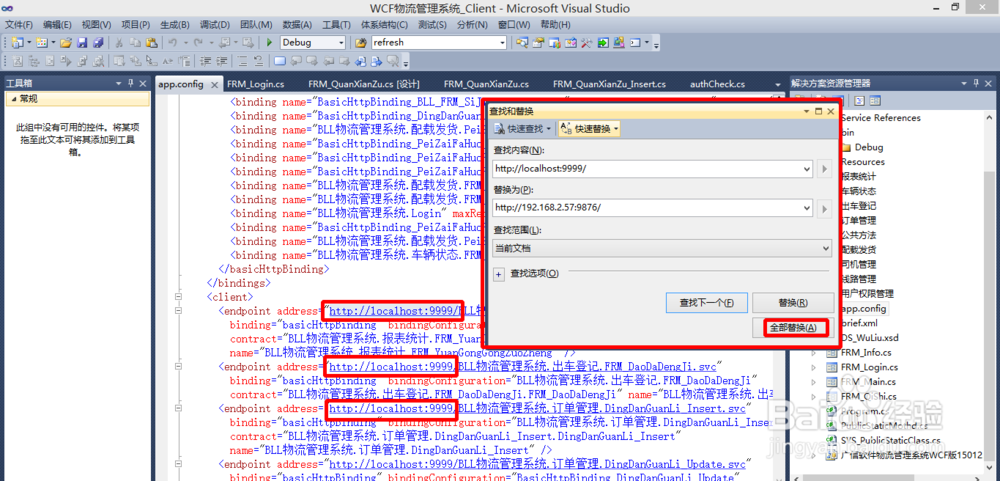Screen dimensions: 1000x481
Task: Expand the Replace with history dropdown
Action: pyautogui.click(x=807, y=208)
